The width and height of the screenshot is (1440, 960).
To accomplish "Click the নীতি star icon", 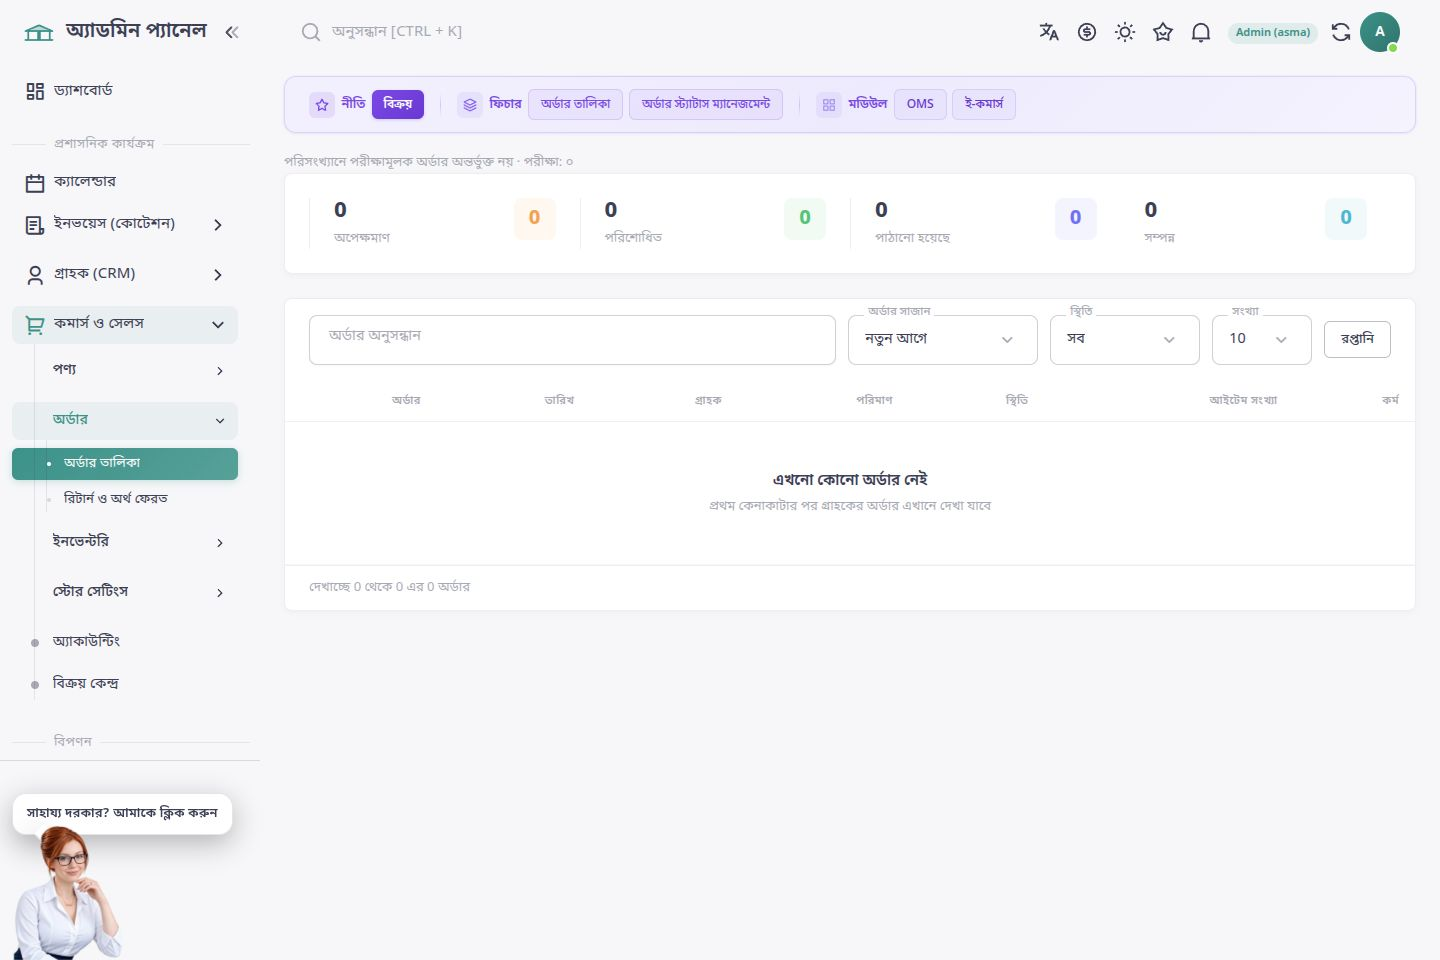I will 322,104.
